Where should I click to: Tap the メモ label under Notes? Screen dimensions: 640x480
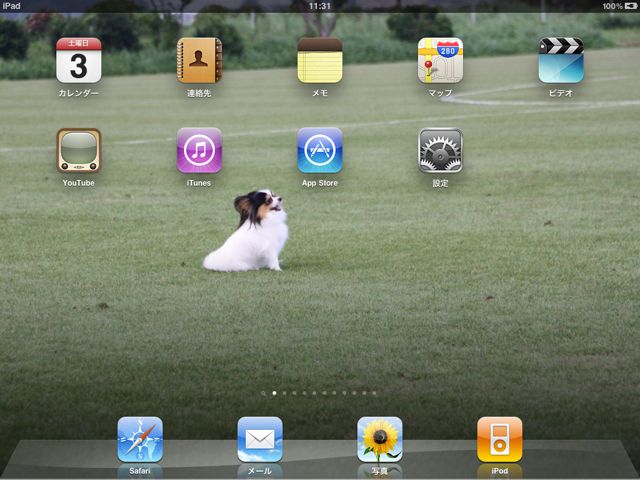point(320,93)
